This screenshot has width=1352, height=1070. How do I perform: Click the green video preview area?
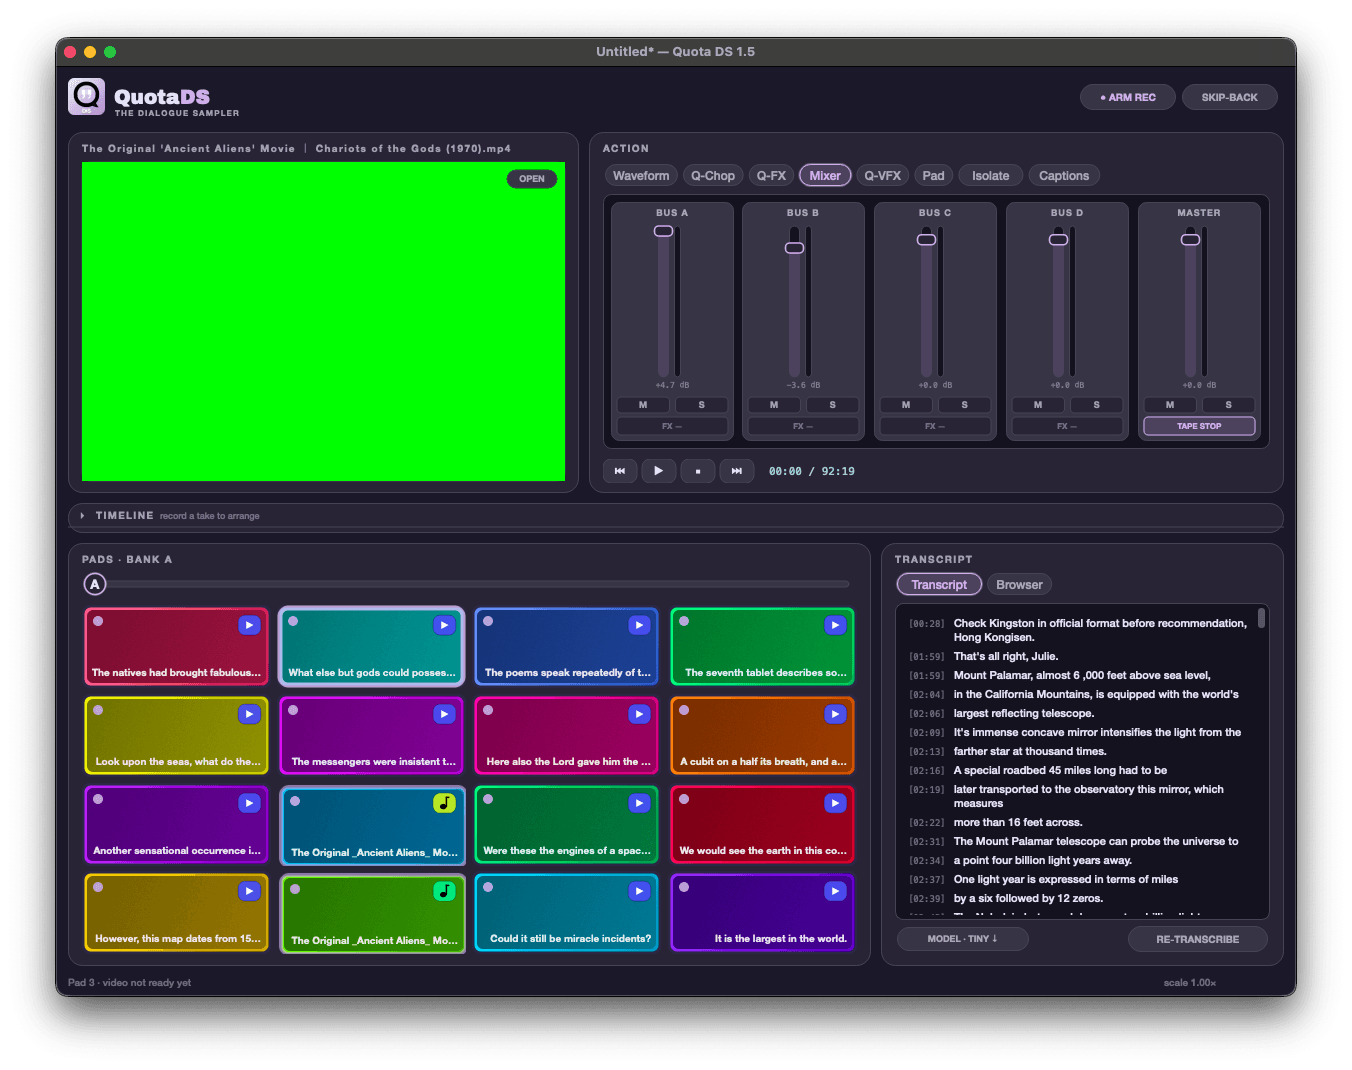point(323,321)
